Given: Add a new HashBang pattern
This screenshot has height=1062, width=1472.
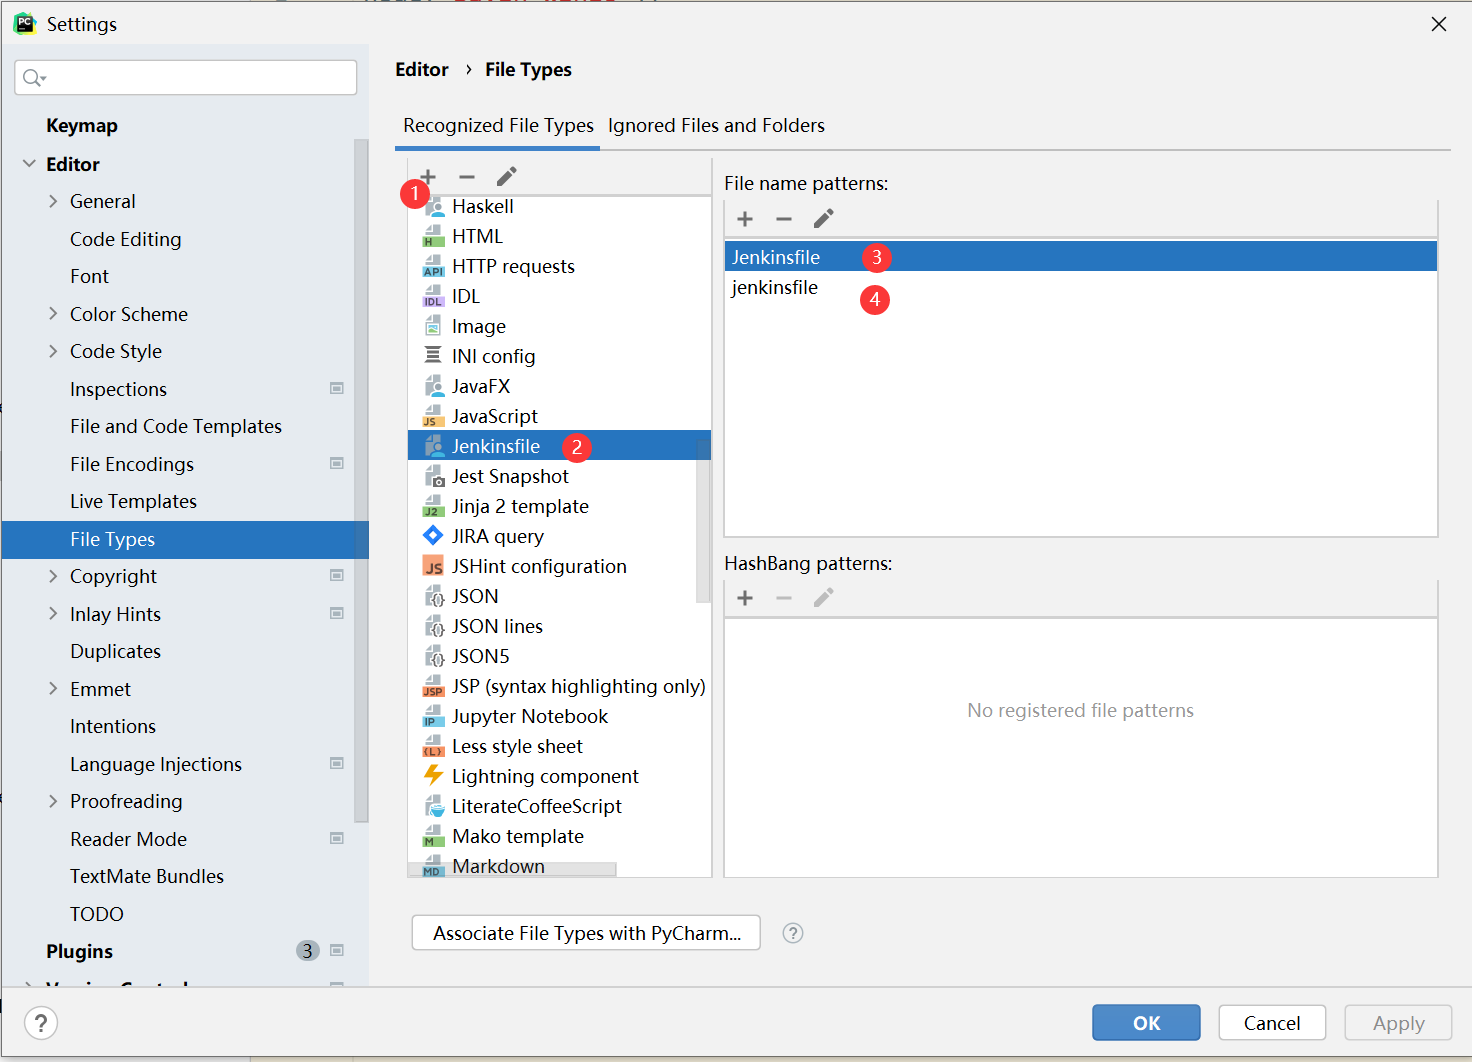Looking at the screenshot, I should tap(745, 598).
